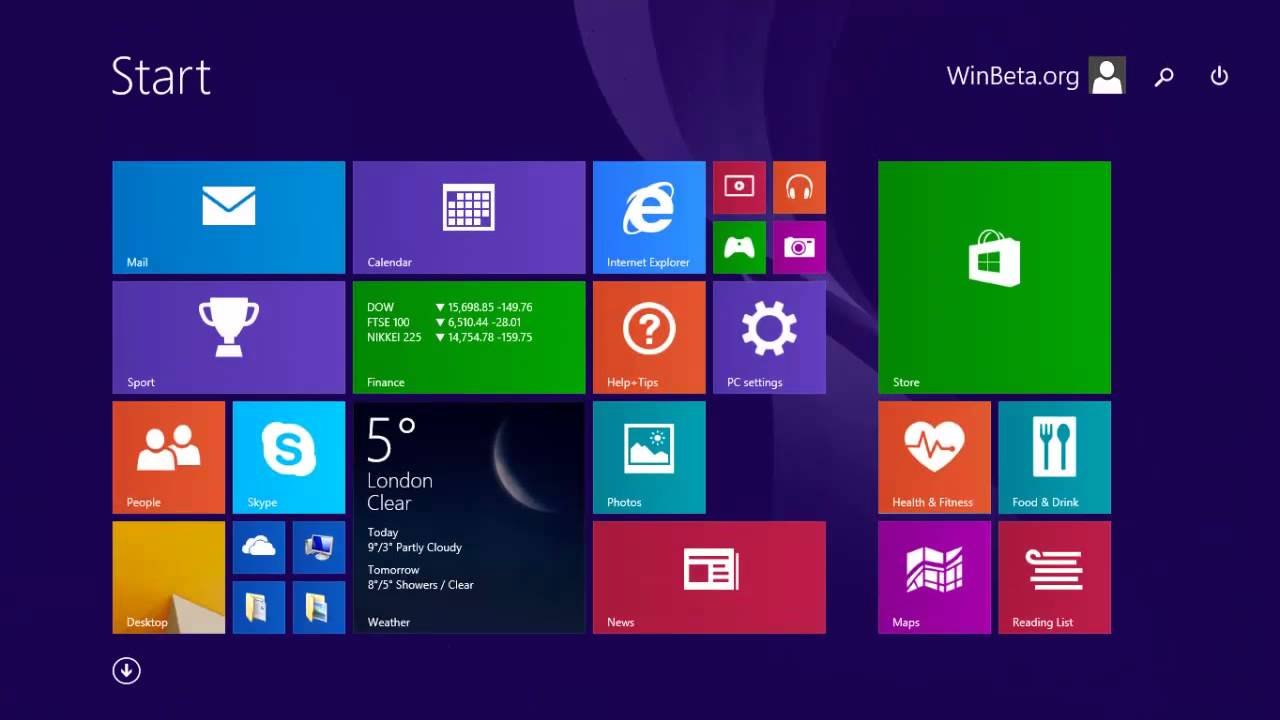Image resolution: width=1280 pixels, height=720 pixels.
Task: Switch to the Desktop tile
Action: click(x=169, y=577)
